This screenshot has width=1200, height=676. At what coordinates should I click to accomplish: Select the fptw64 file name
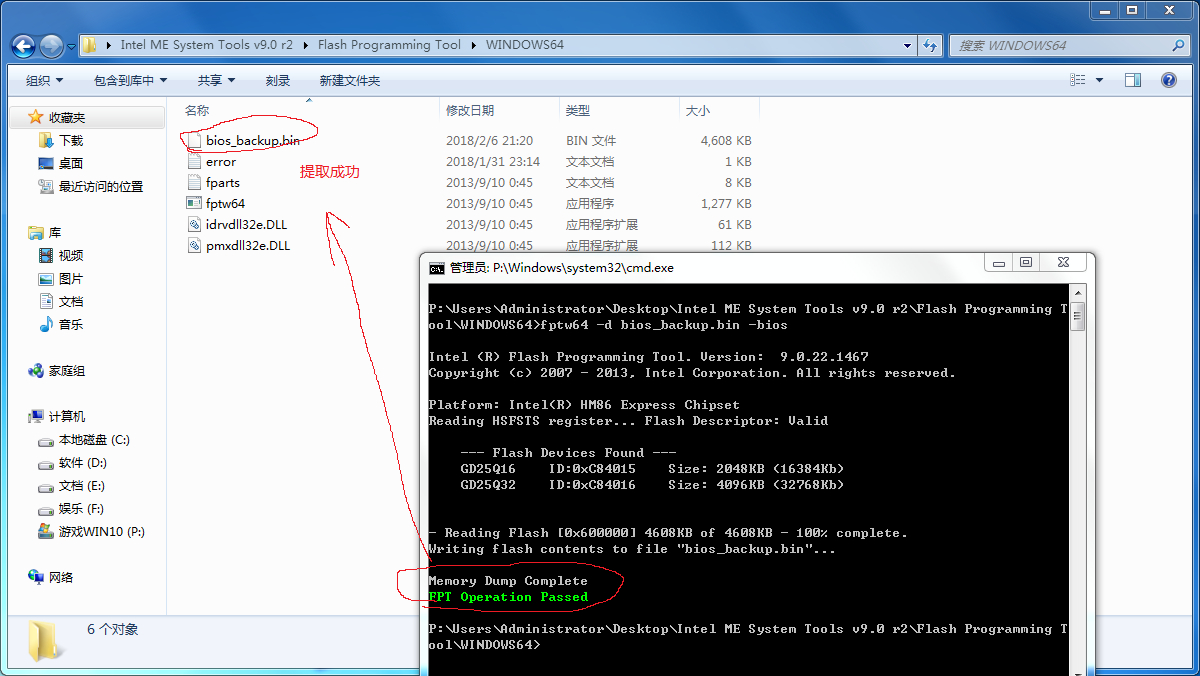(x=226, y=204)
